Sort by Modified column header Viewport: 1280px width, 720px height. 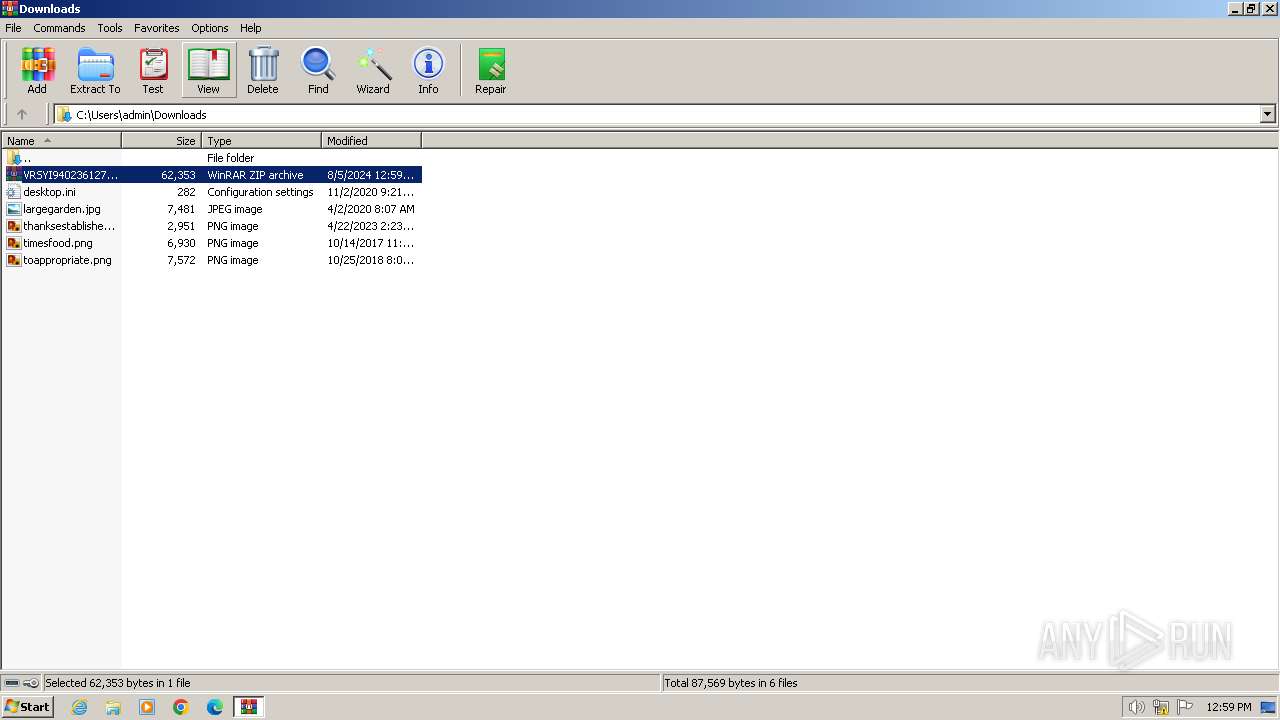[372, 141]
